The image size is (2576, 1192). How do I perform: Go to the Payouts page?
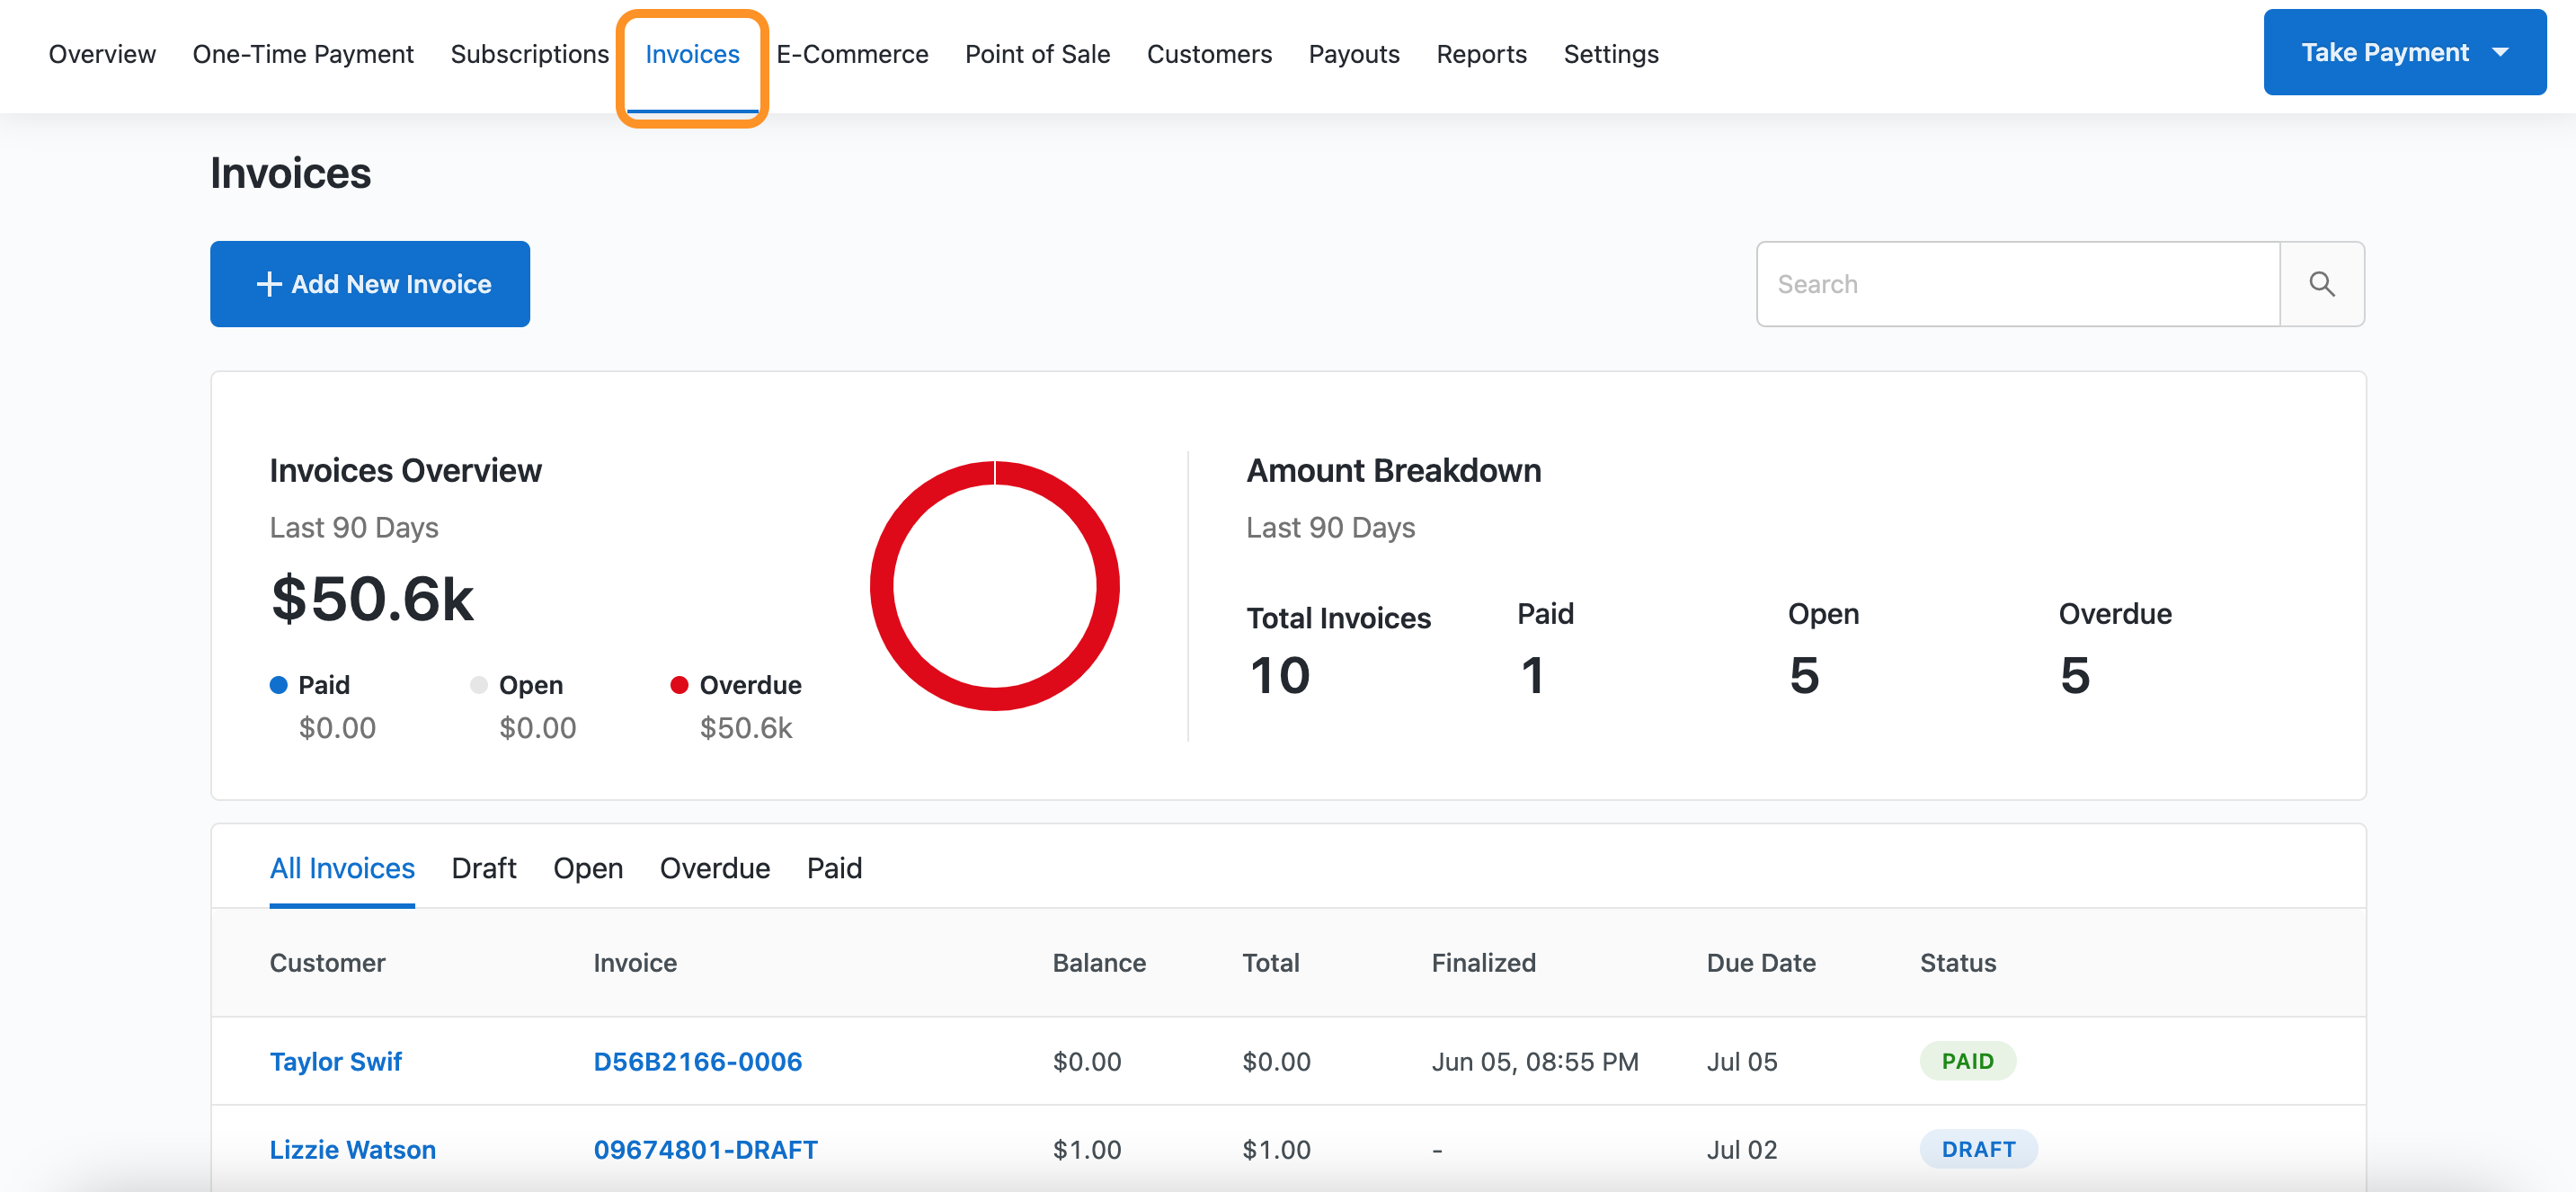click(x=1353, y=54)
